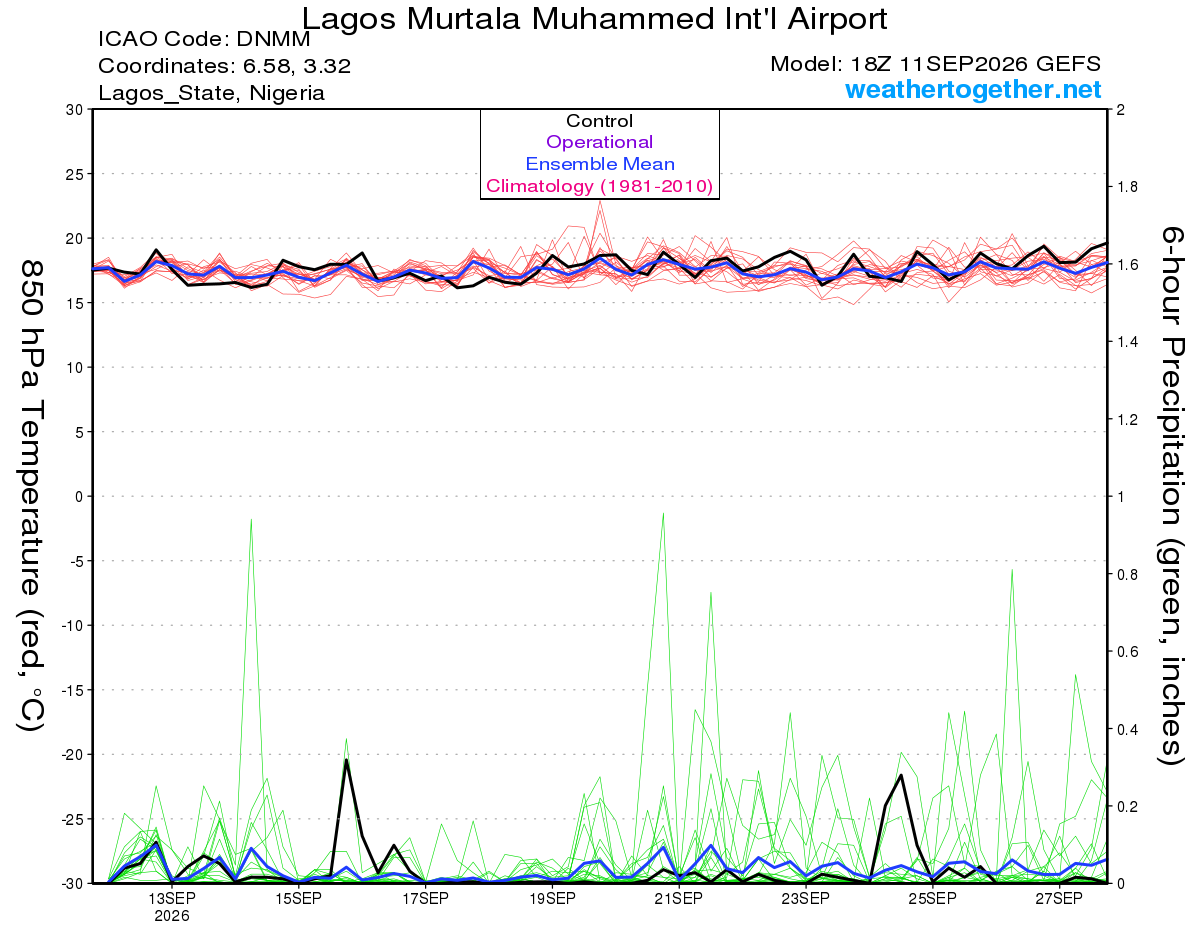The image size is (1200, 927).
Task: Click the Lagos_State, Nigeria label
Action: pos(211,93)
